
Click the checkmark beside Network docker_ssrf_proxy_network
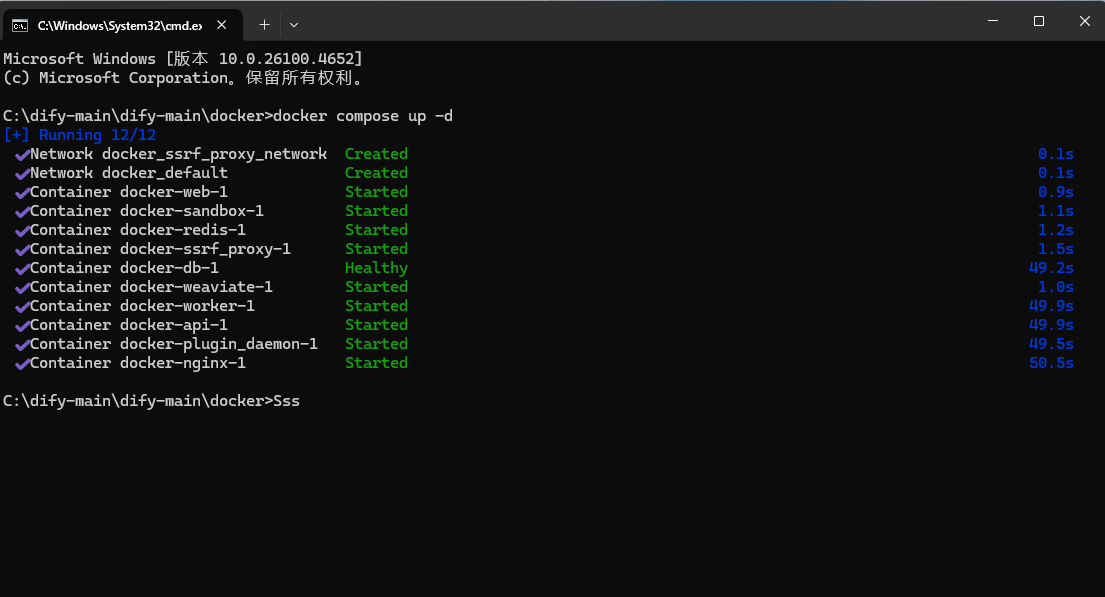[22, 153]
